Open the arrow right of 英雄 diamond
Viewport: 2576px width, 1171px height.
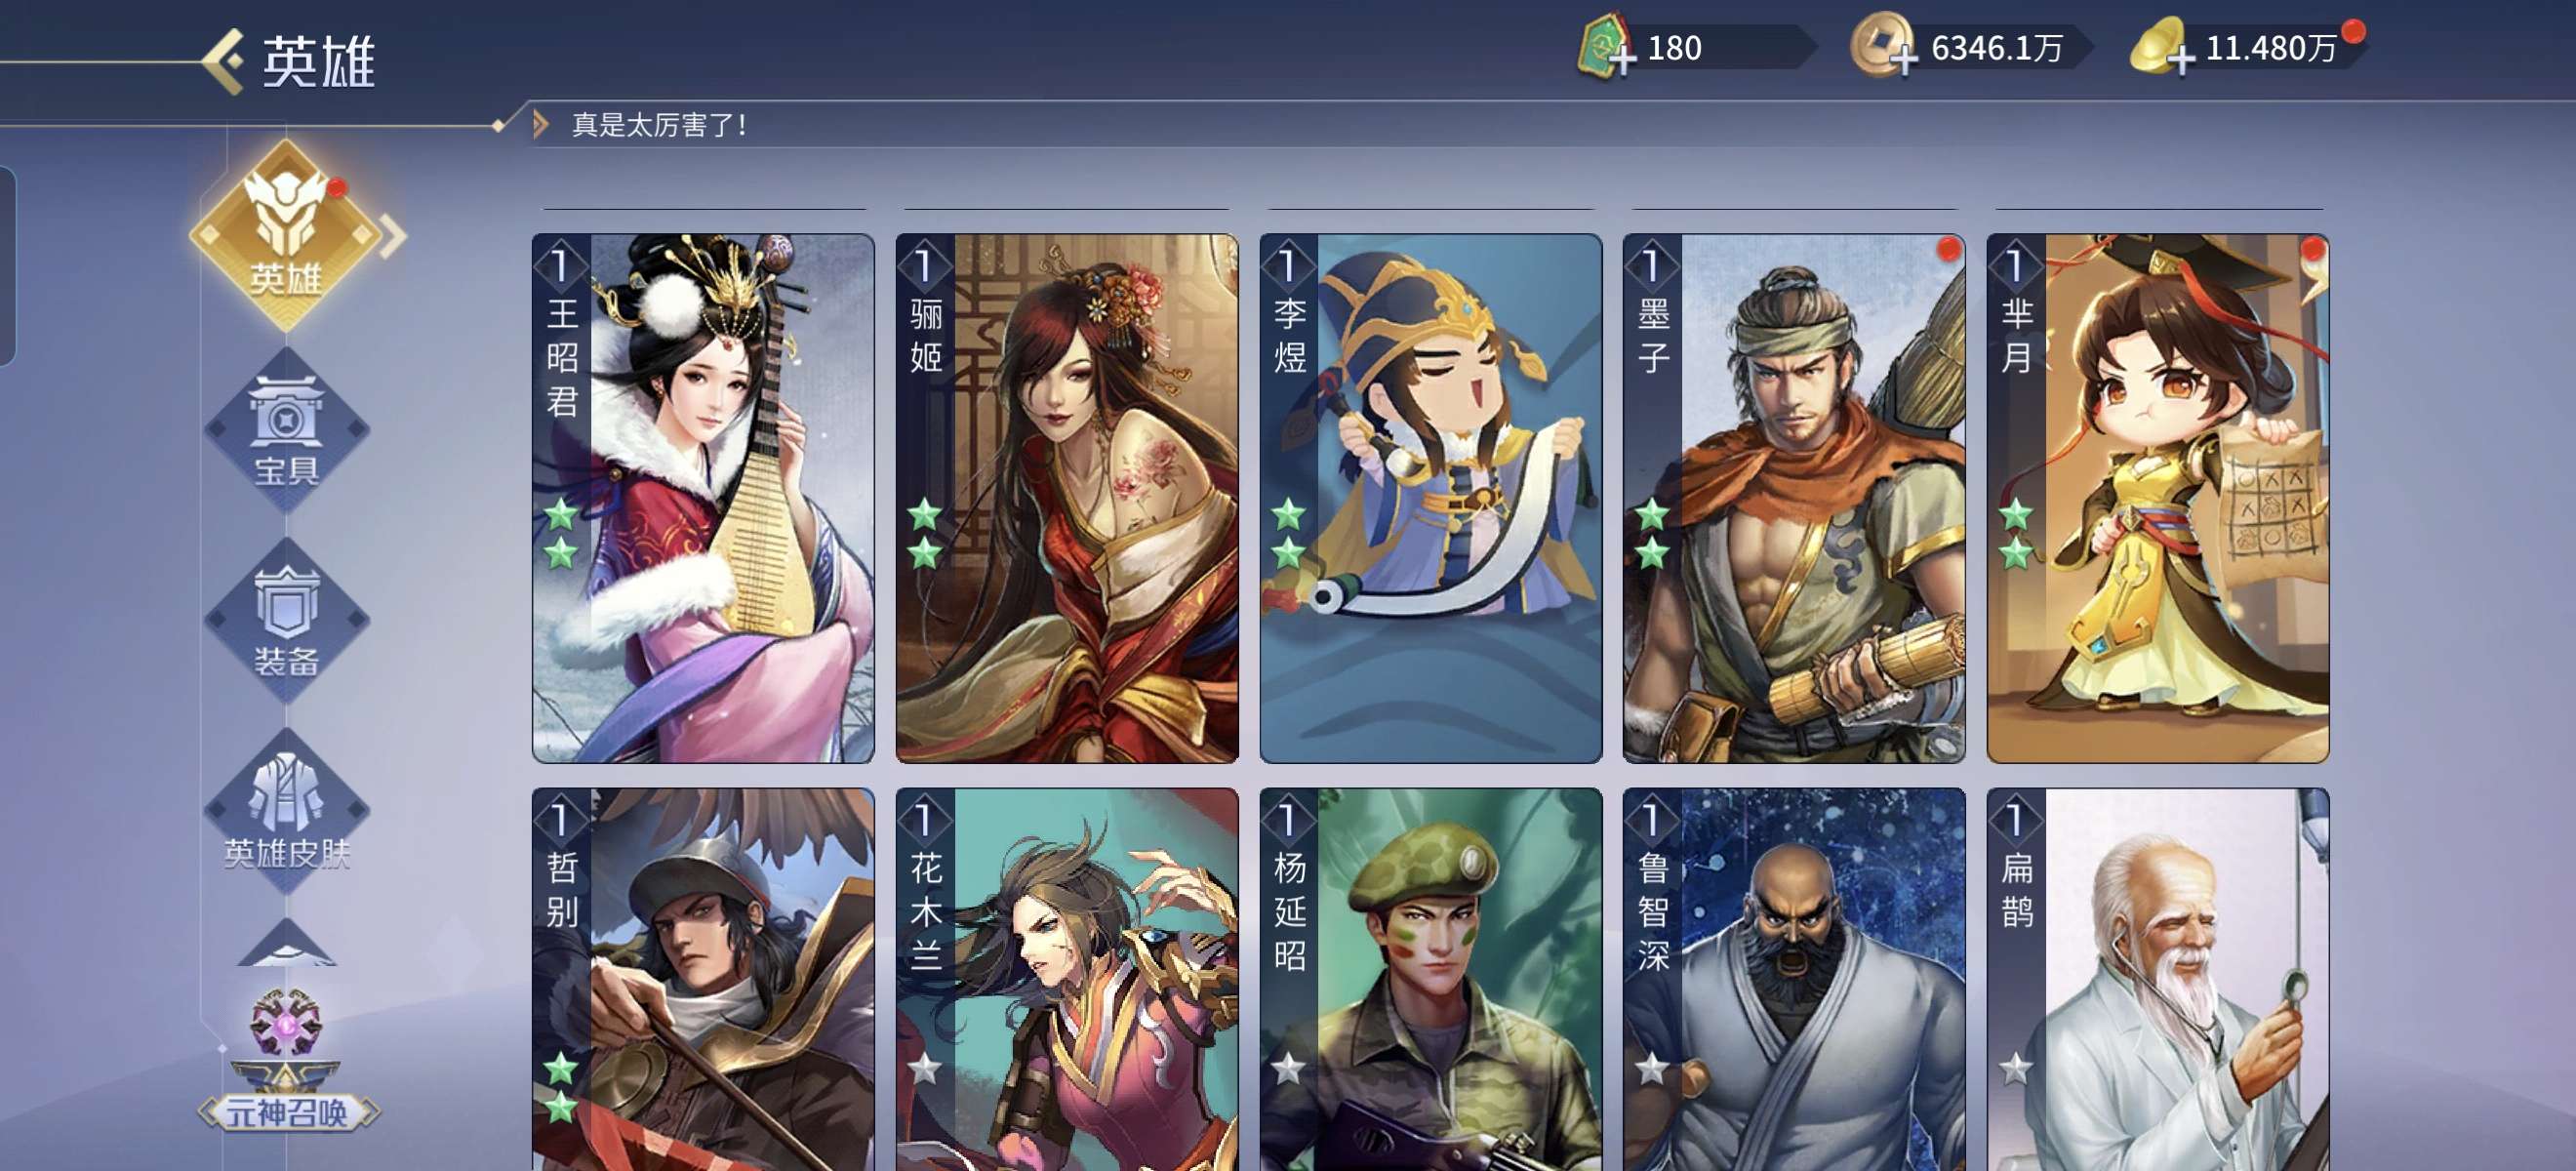pyautogui.click(x=394, y=236)
